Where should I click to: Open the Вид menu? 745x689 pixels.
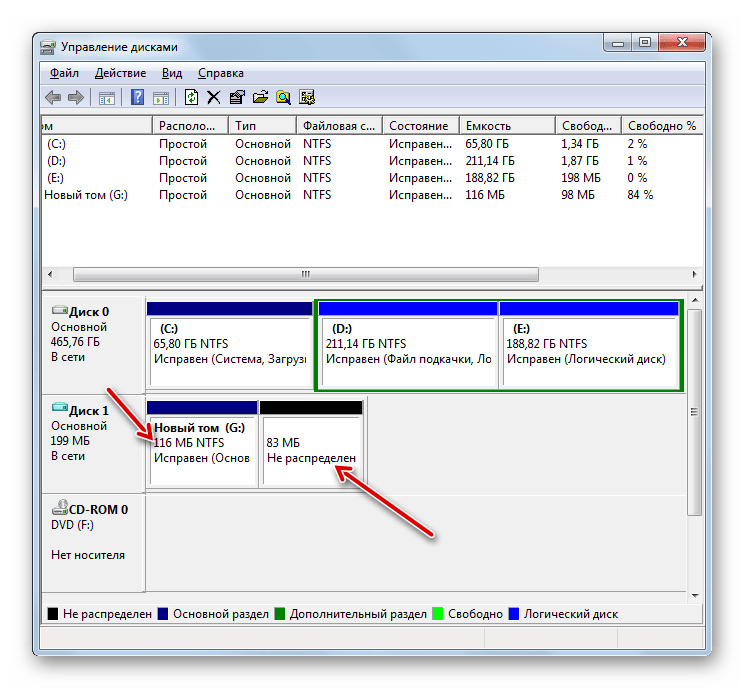pyautogui.click(x=172, y=73)
